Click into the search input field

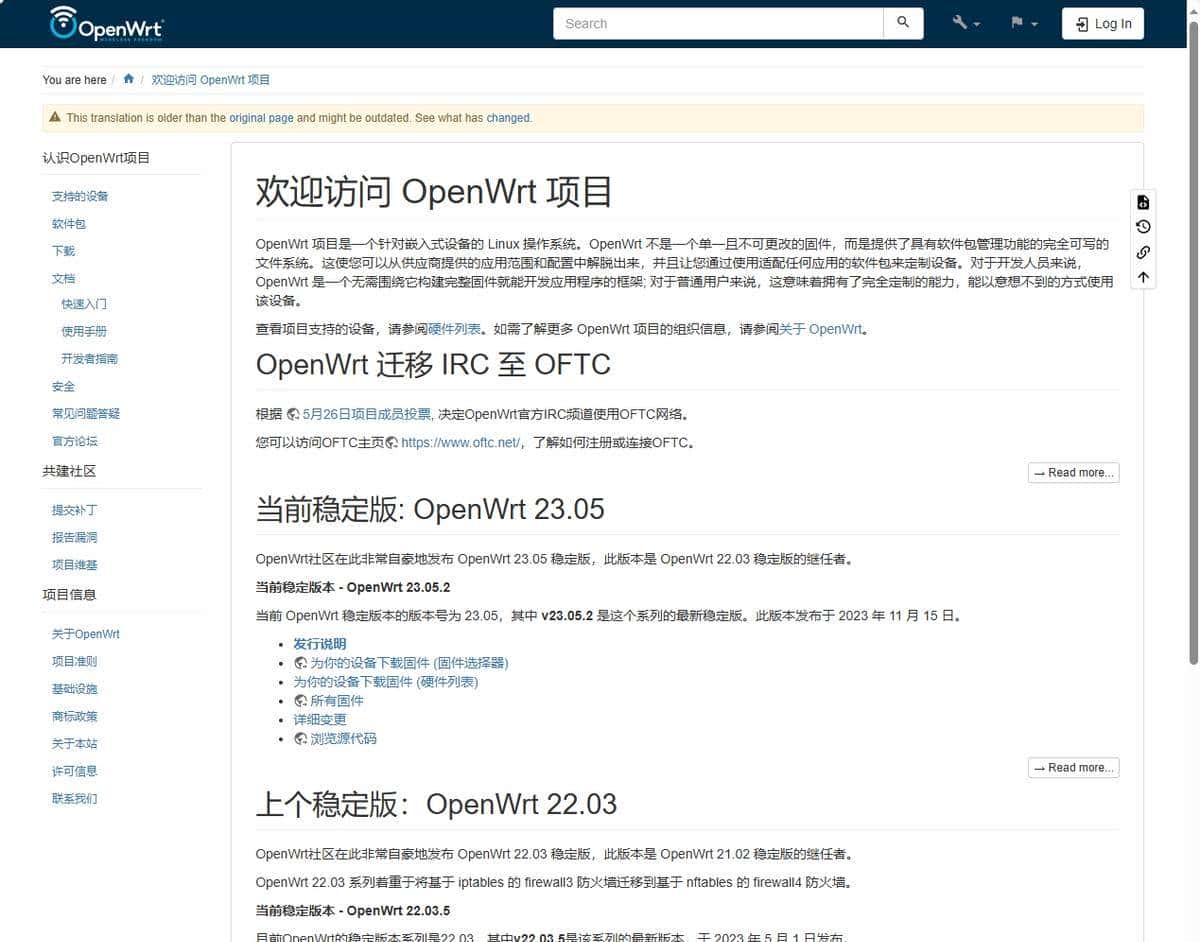tap(716, 23)
